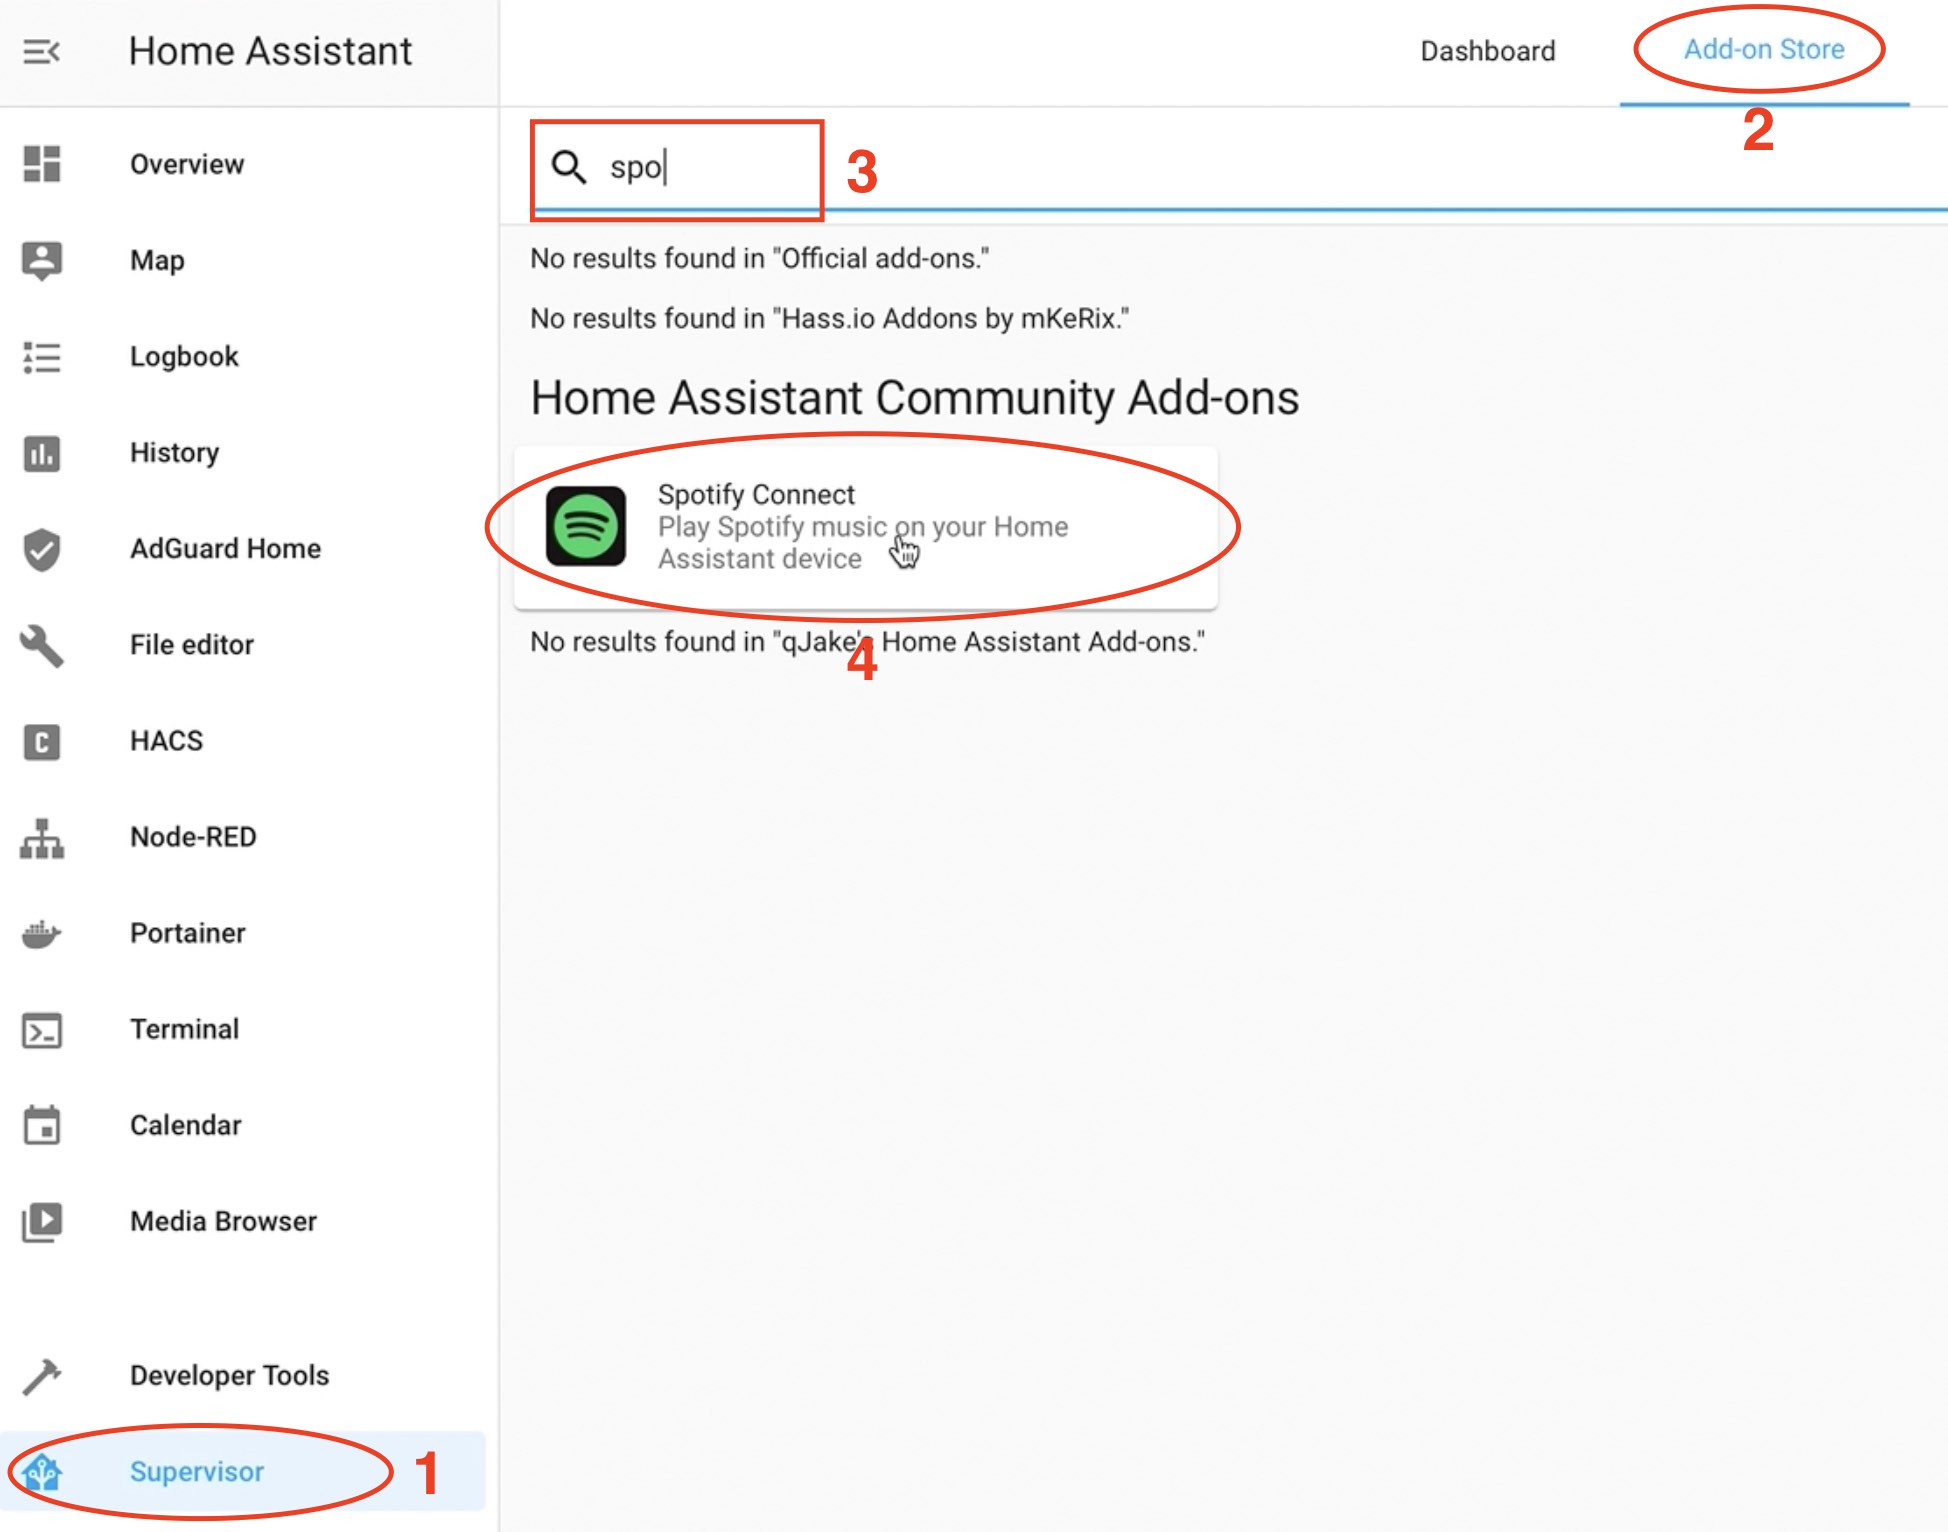Collapse the sidebar using the menu icon
This screenshot has height=1532, width=1948.
click(42, 51)
